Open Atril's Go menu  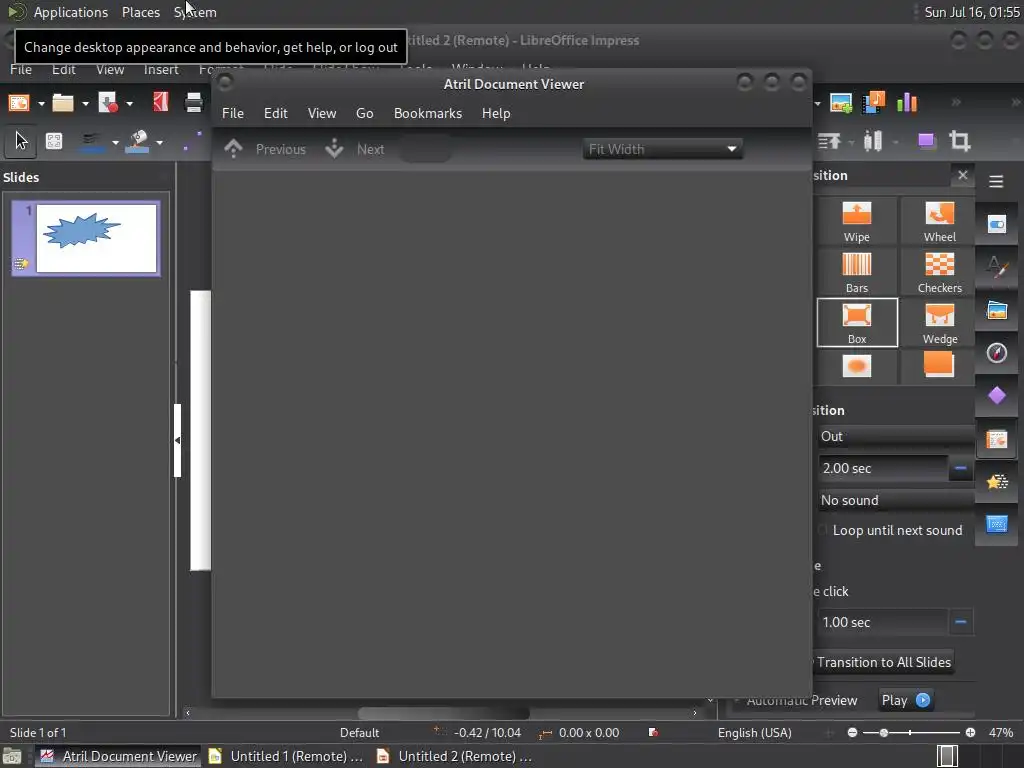[x=364, y=114]
